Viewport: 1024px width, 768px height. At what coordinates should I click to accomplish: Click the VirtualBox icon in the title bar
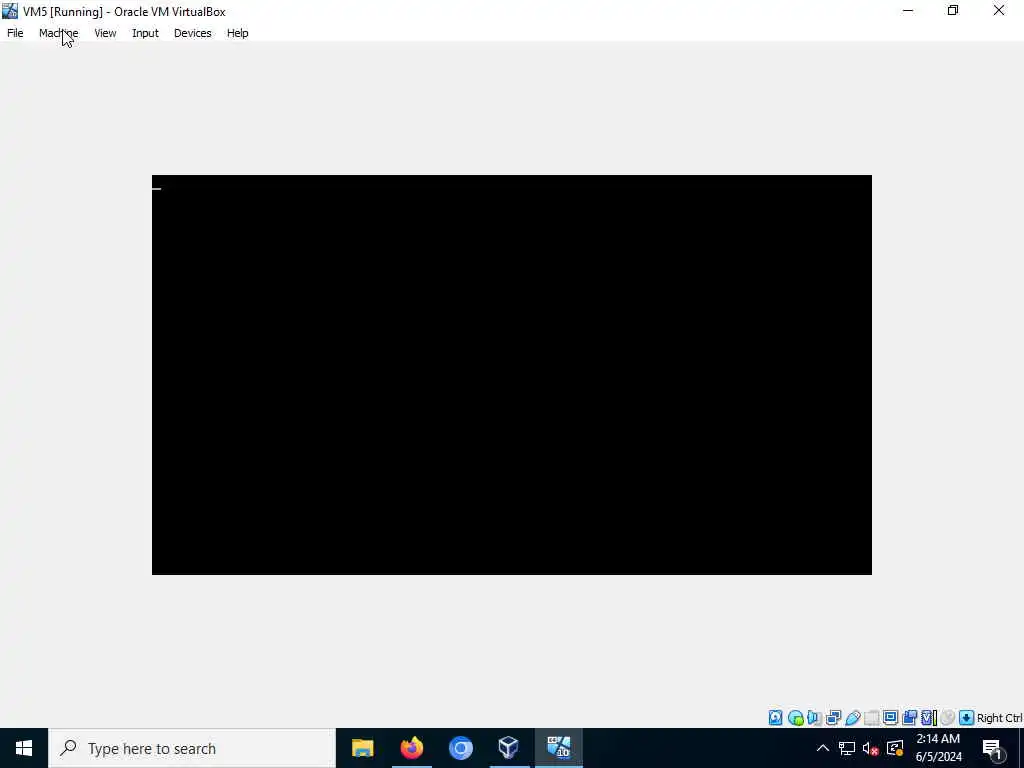point(10,11)
